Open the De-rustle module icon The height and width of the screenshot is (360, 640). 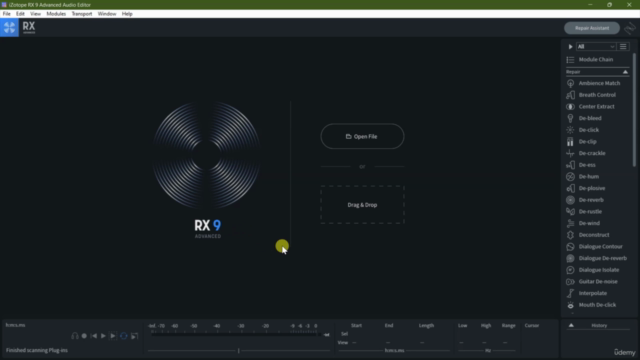coord(570,211)
